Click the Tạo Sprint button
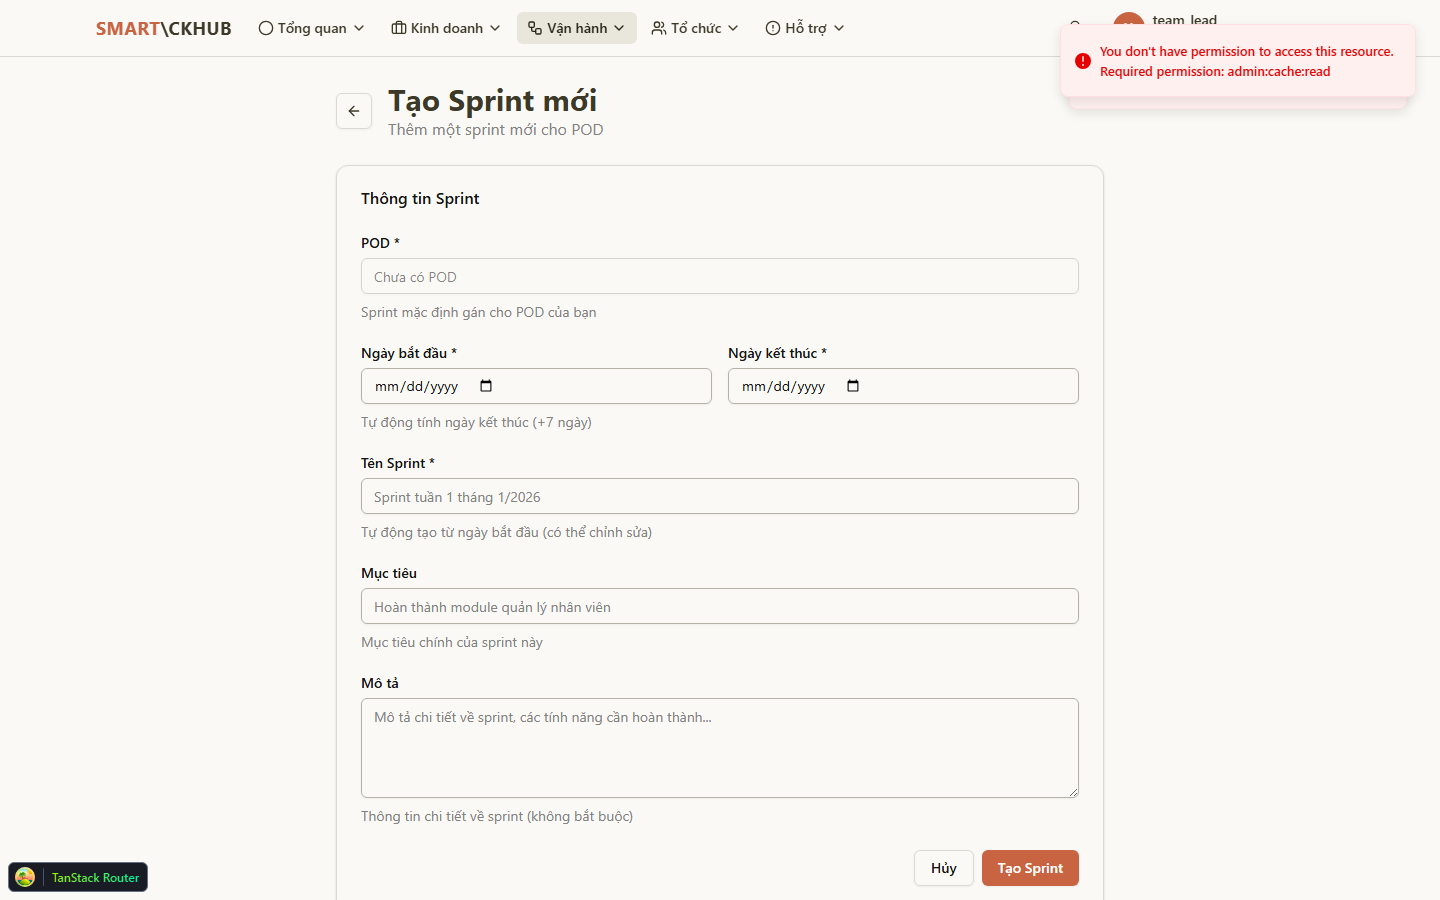 point(1030,868)
